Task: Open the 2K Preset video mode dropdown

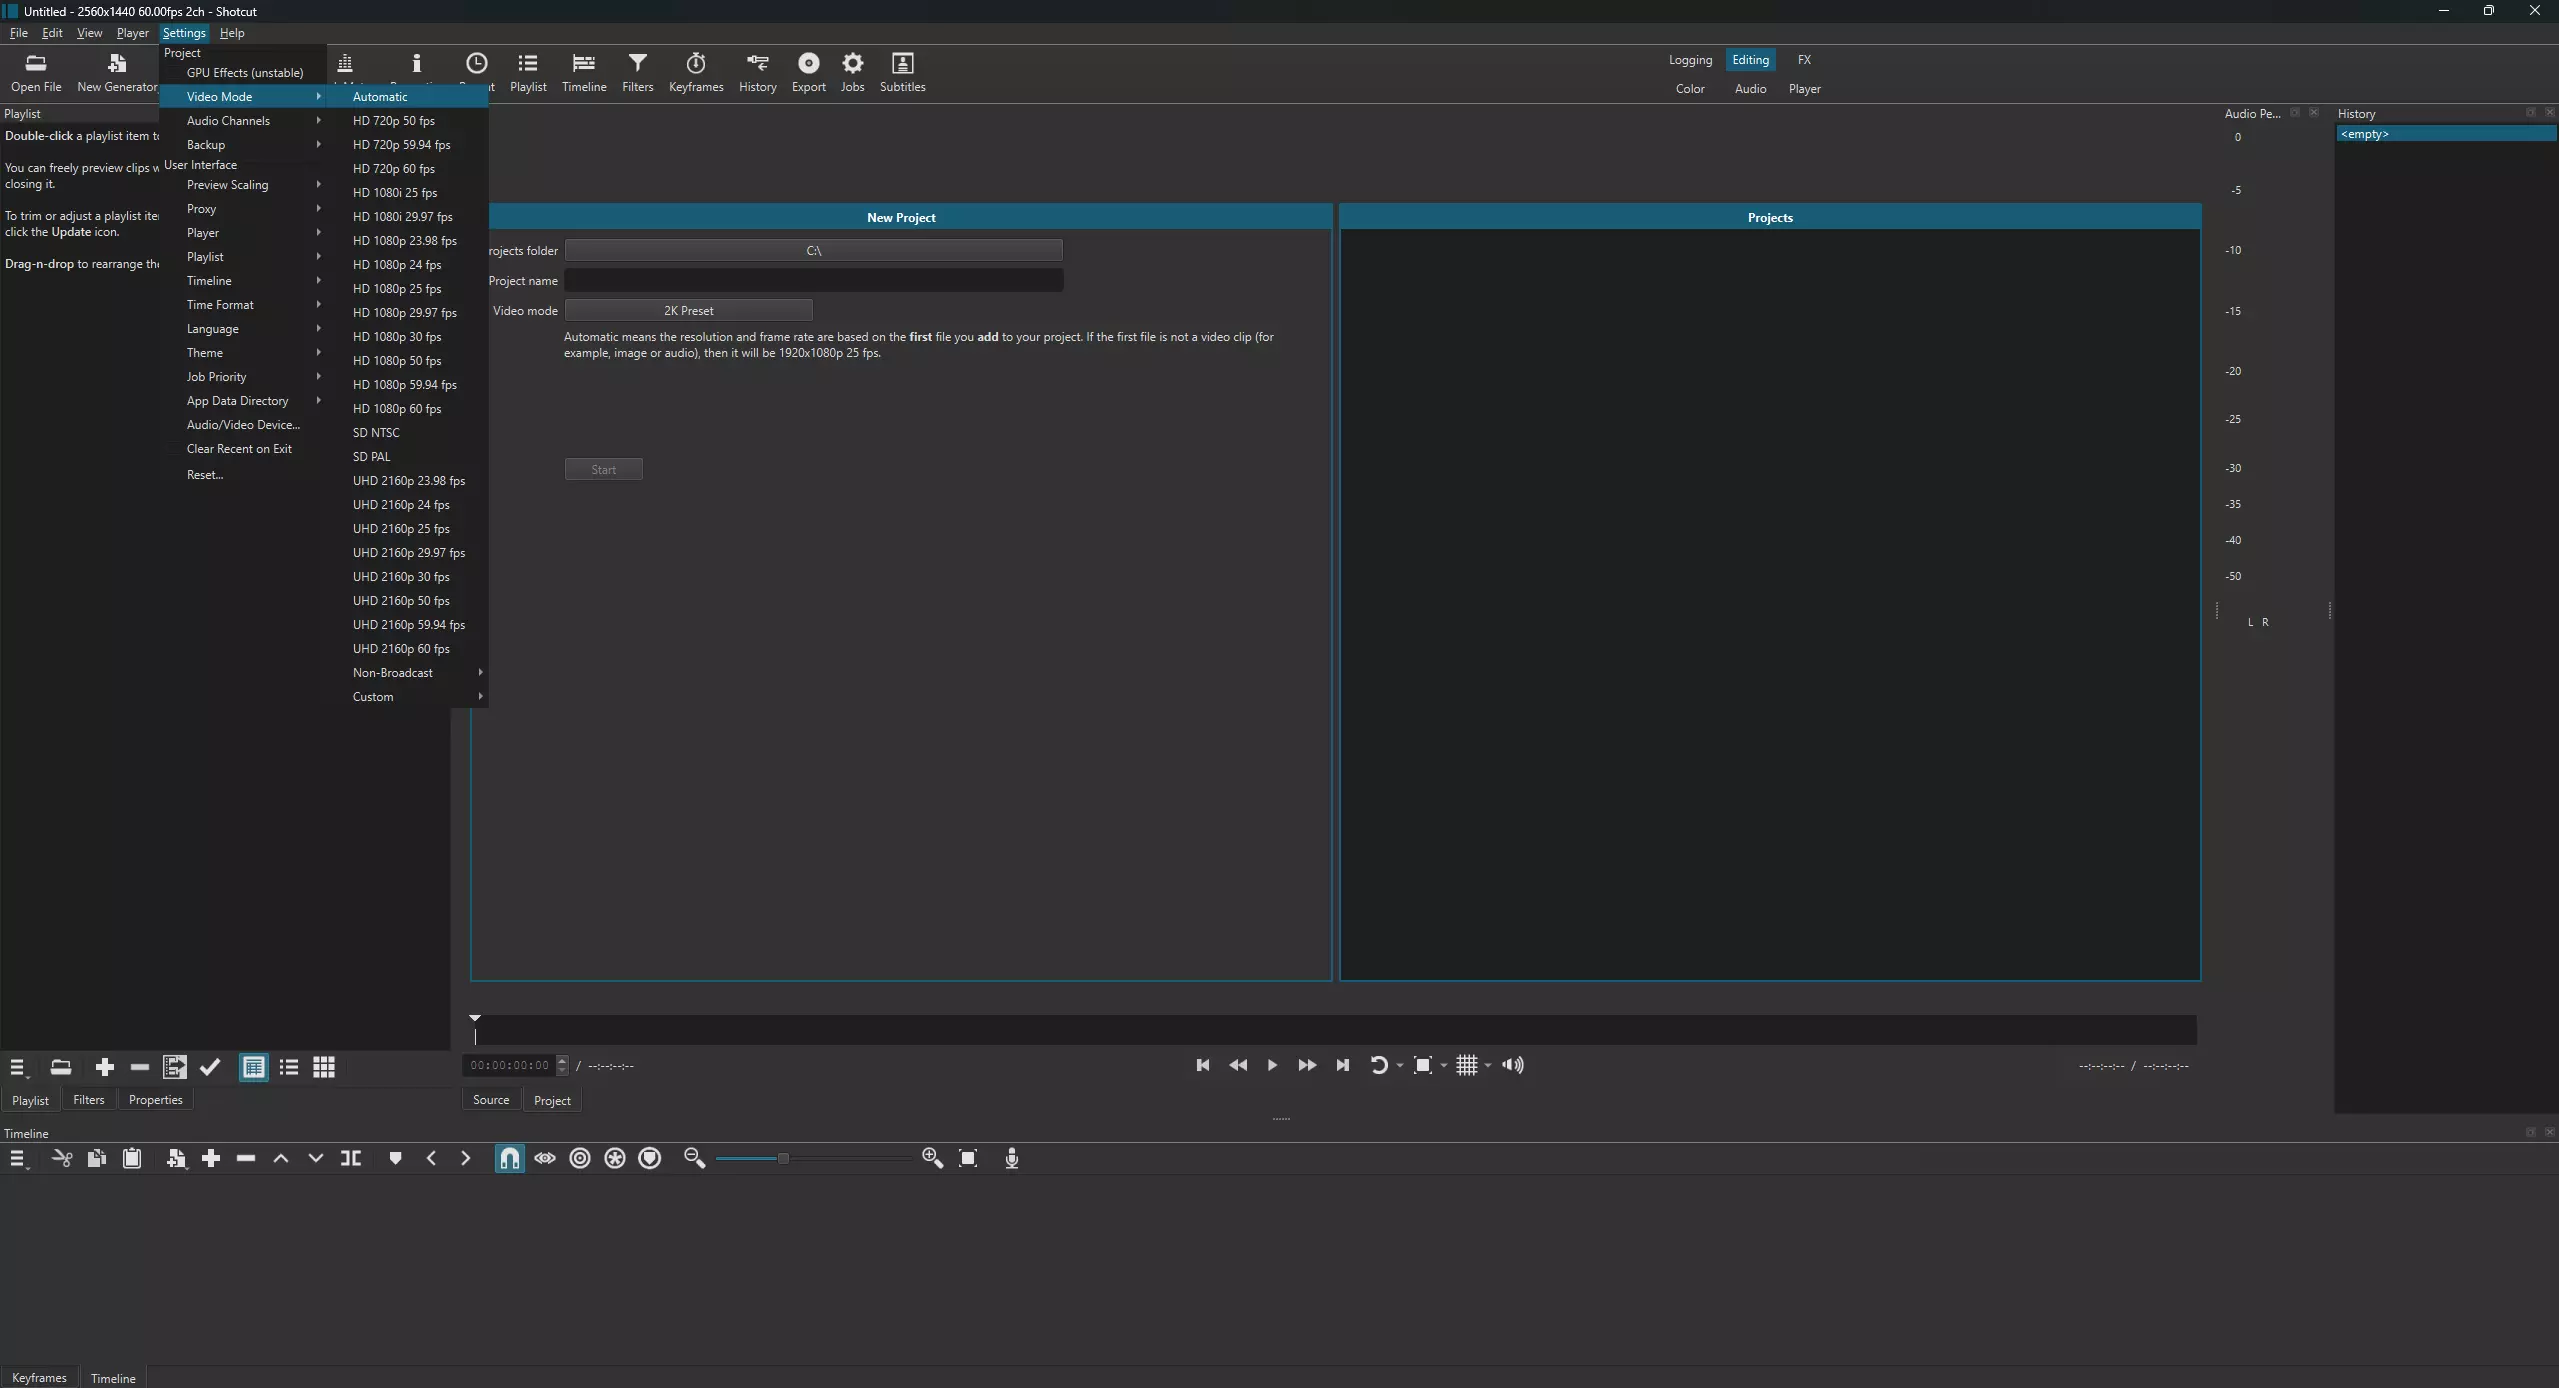Action: tap(688, 311)
